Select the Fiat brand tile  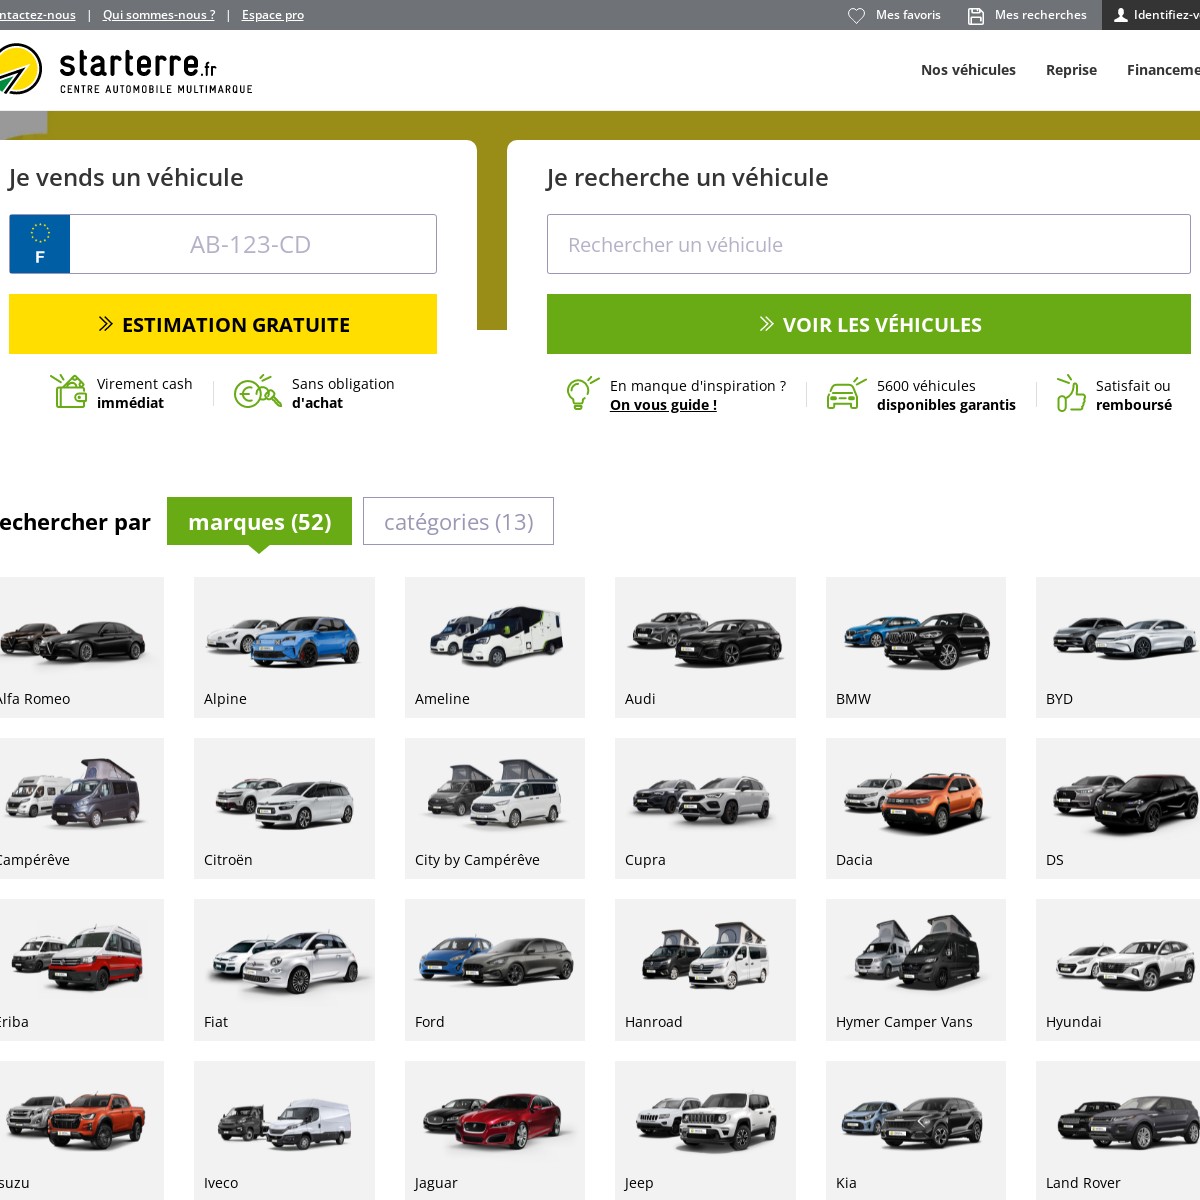pyautogui.click(x=284, y=970)
